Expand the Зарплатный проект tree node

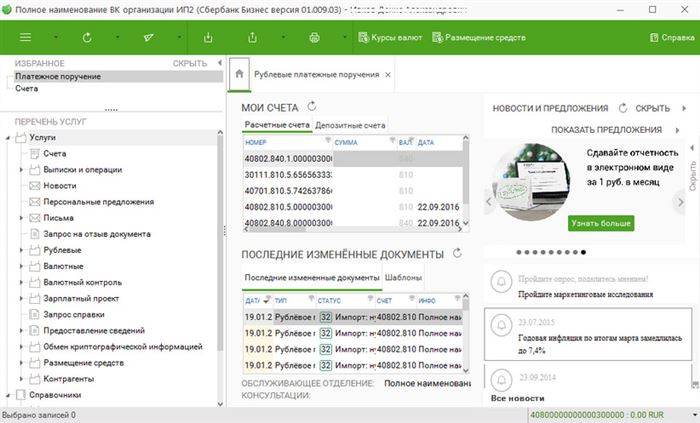click(x=21, y=299)
